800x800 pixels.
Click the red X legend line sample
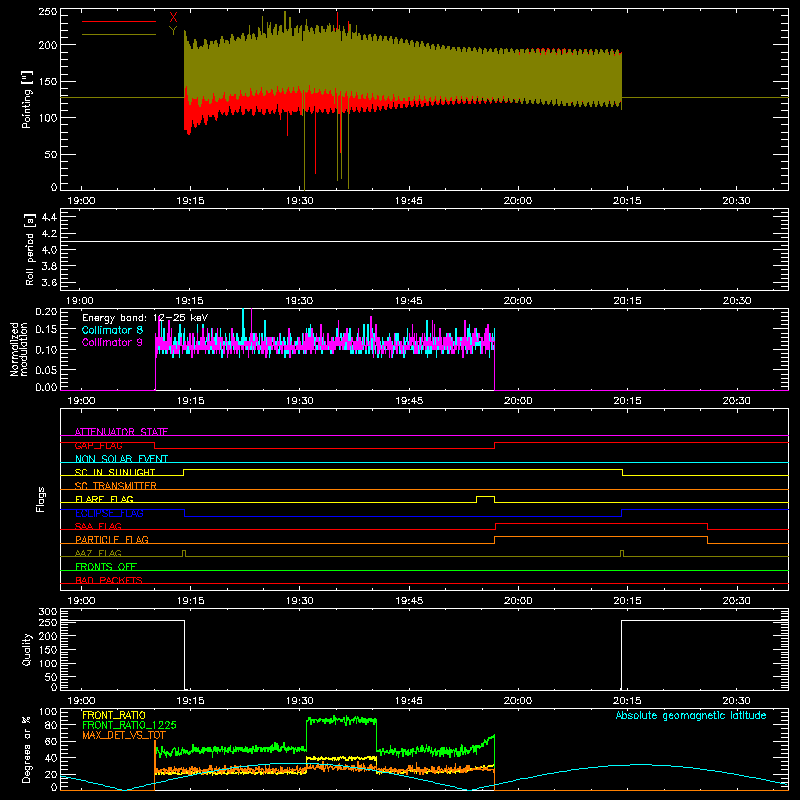(x=119, y=21)
